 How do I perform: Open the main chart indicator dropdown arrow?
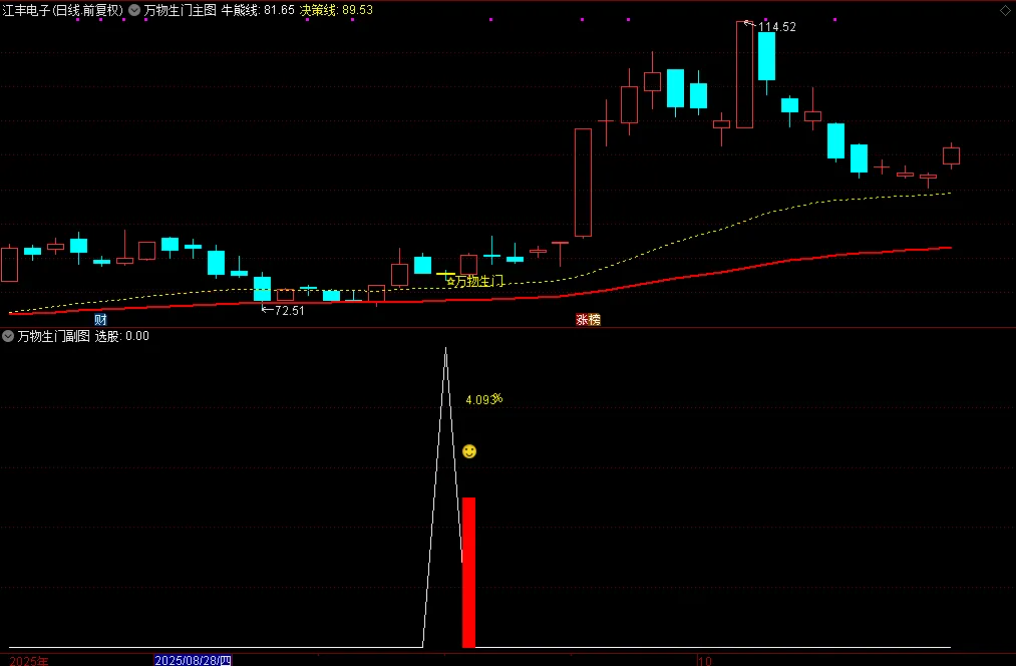(134, 10)
